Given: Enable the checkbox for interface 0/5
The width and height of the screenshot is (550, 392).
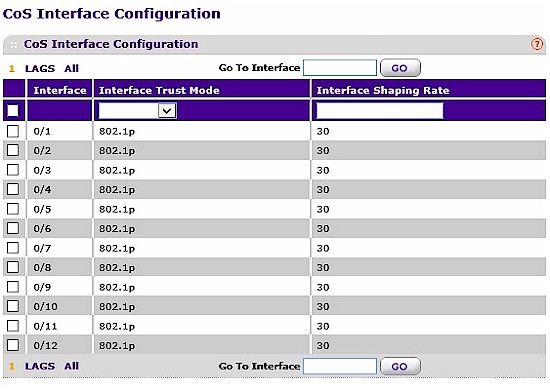Looking at the screenshot, I should pyautogui.click(x=13, y=209).
